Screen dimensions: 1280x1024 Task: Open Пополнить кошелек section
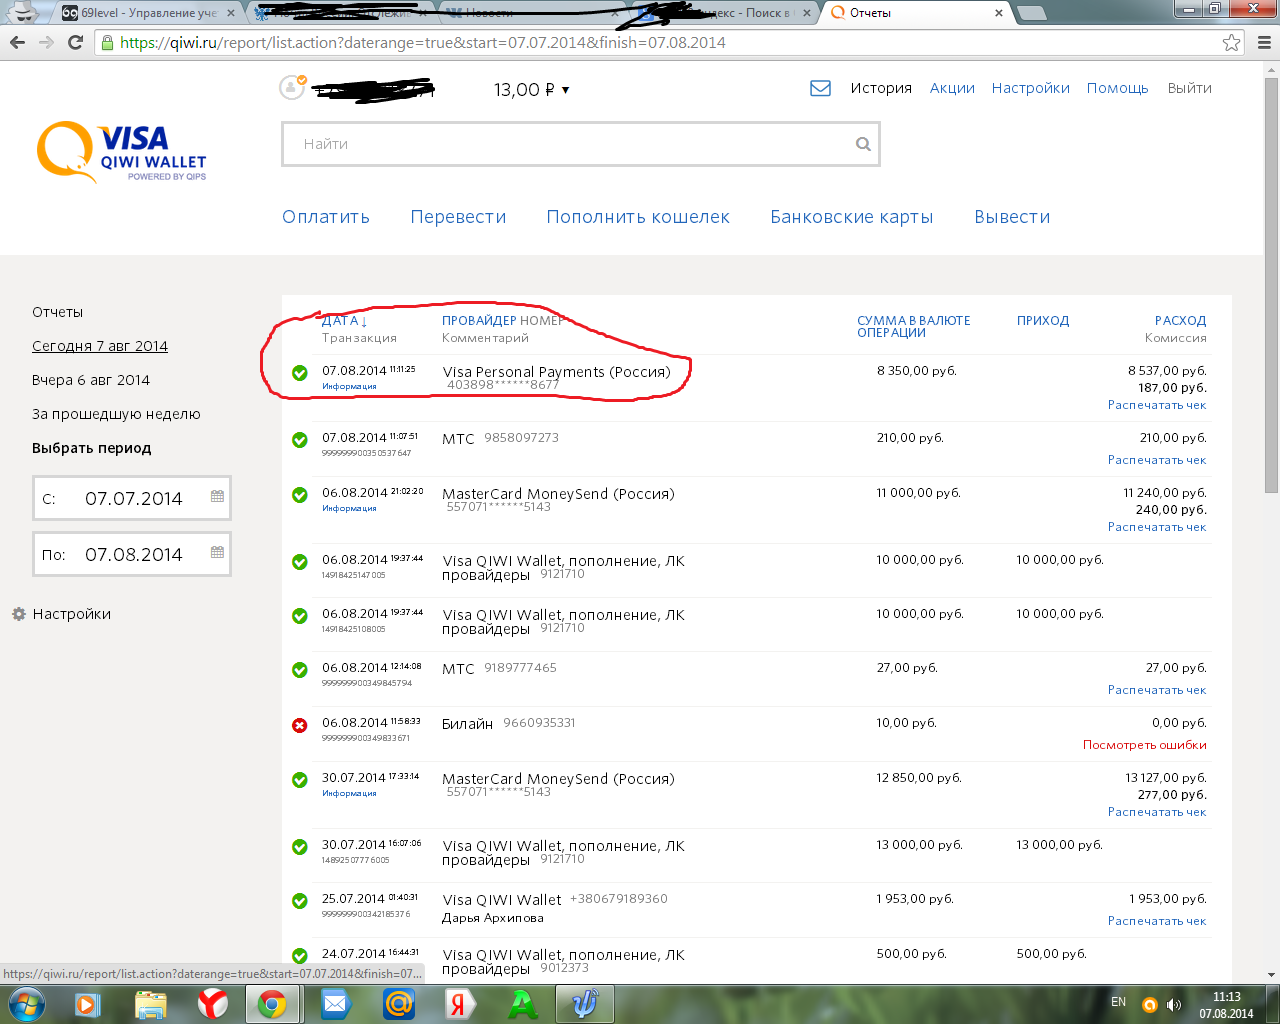click(638, 217)
